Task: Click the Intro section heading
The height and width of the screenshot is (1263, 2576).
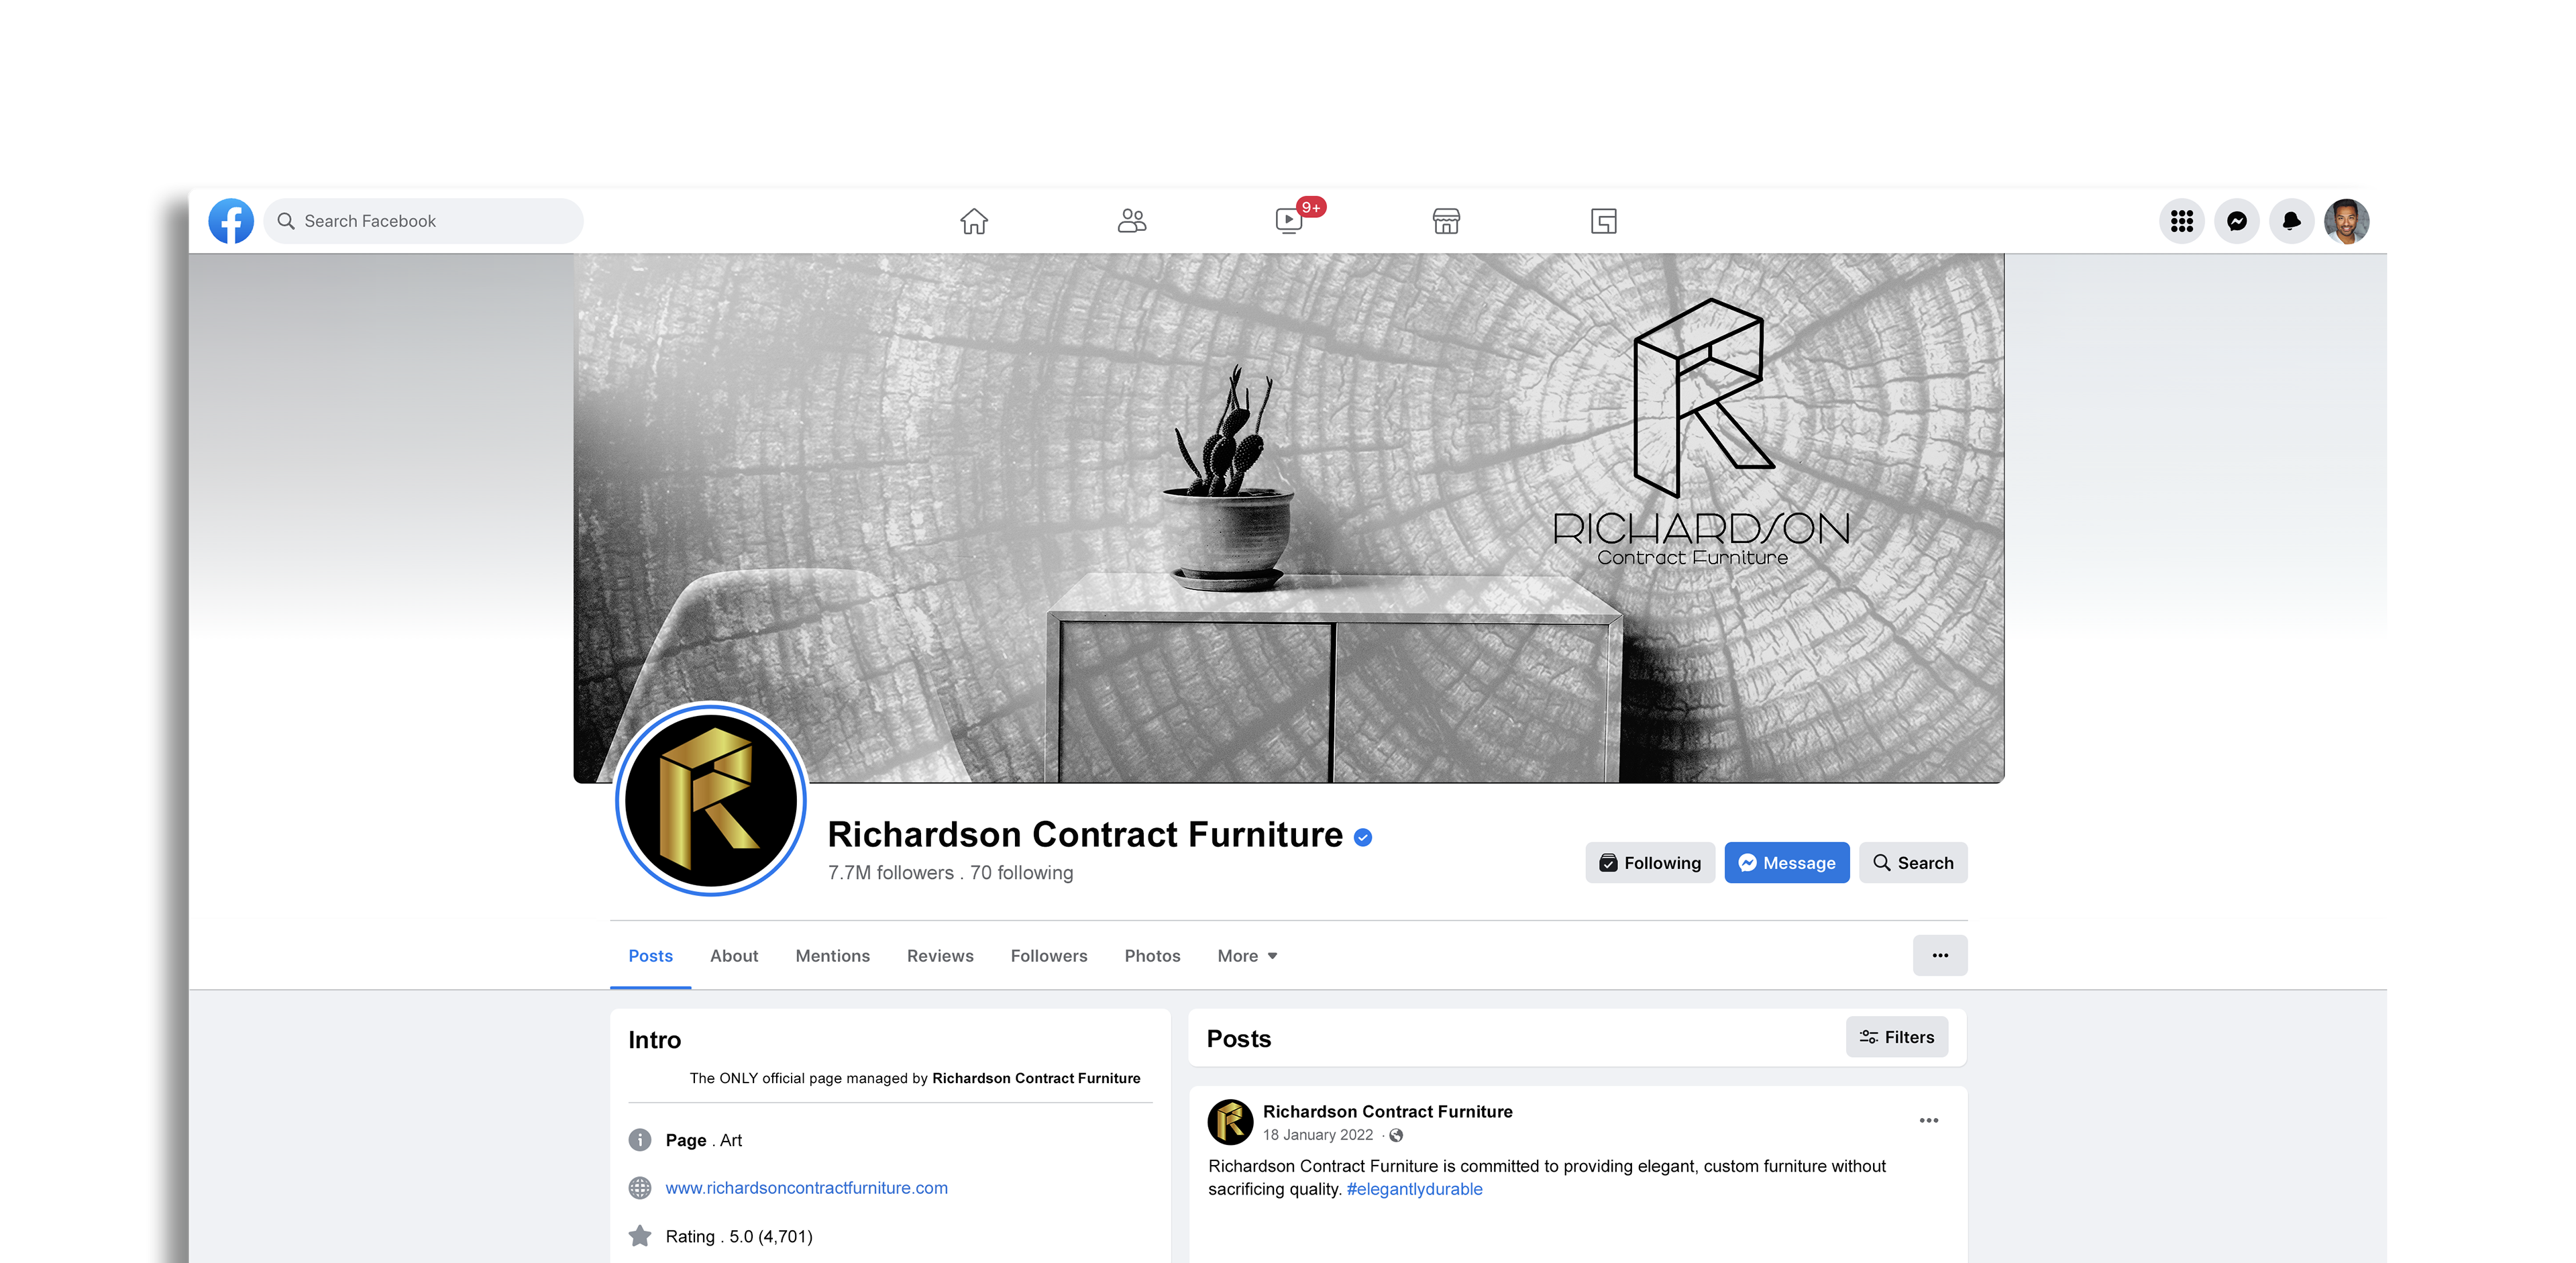Action: click(x=654, y=1040)
